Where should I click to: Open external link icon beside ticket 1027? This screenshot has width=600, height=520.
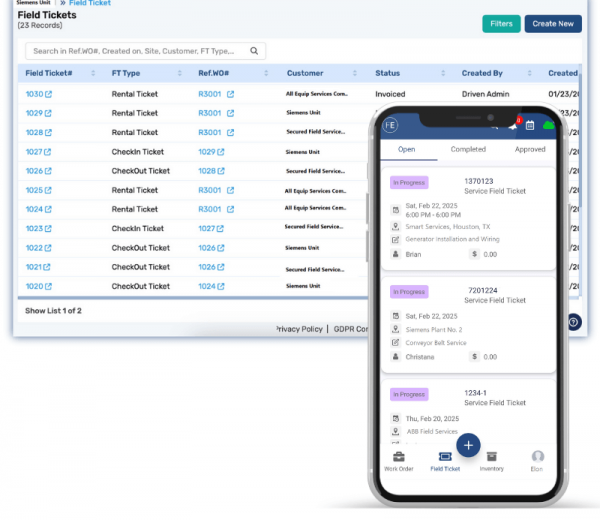[x=47, y=152]
